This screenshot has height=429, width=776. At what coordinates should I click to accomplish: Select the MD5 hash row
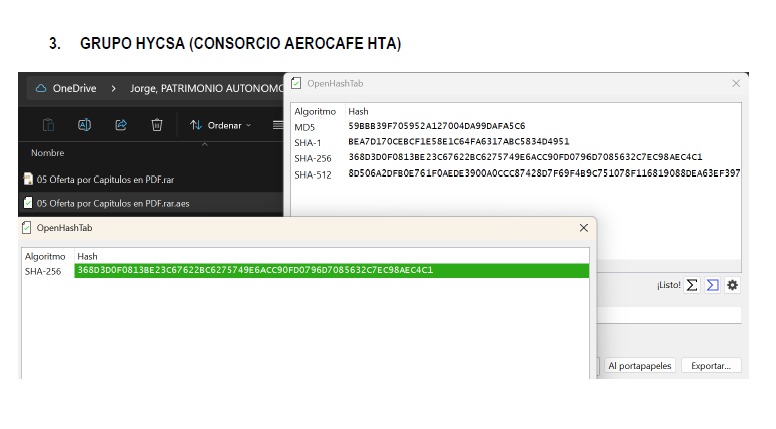516,127
